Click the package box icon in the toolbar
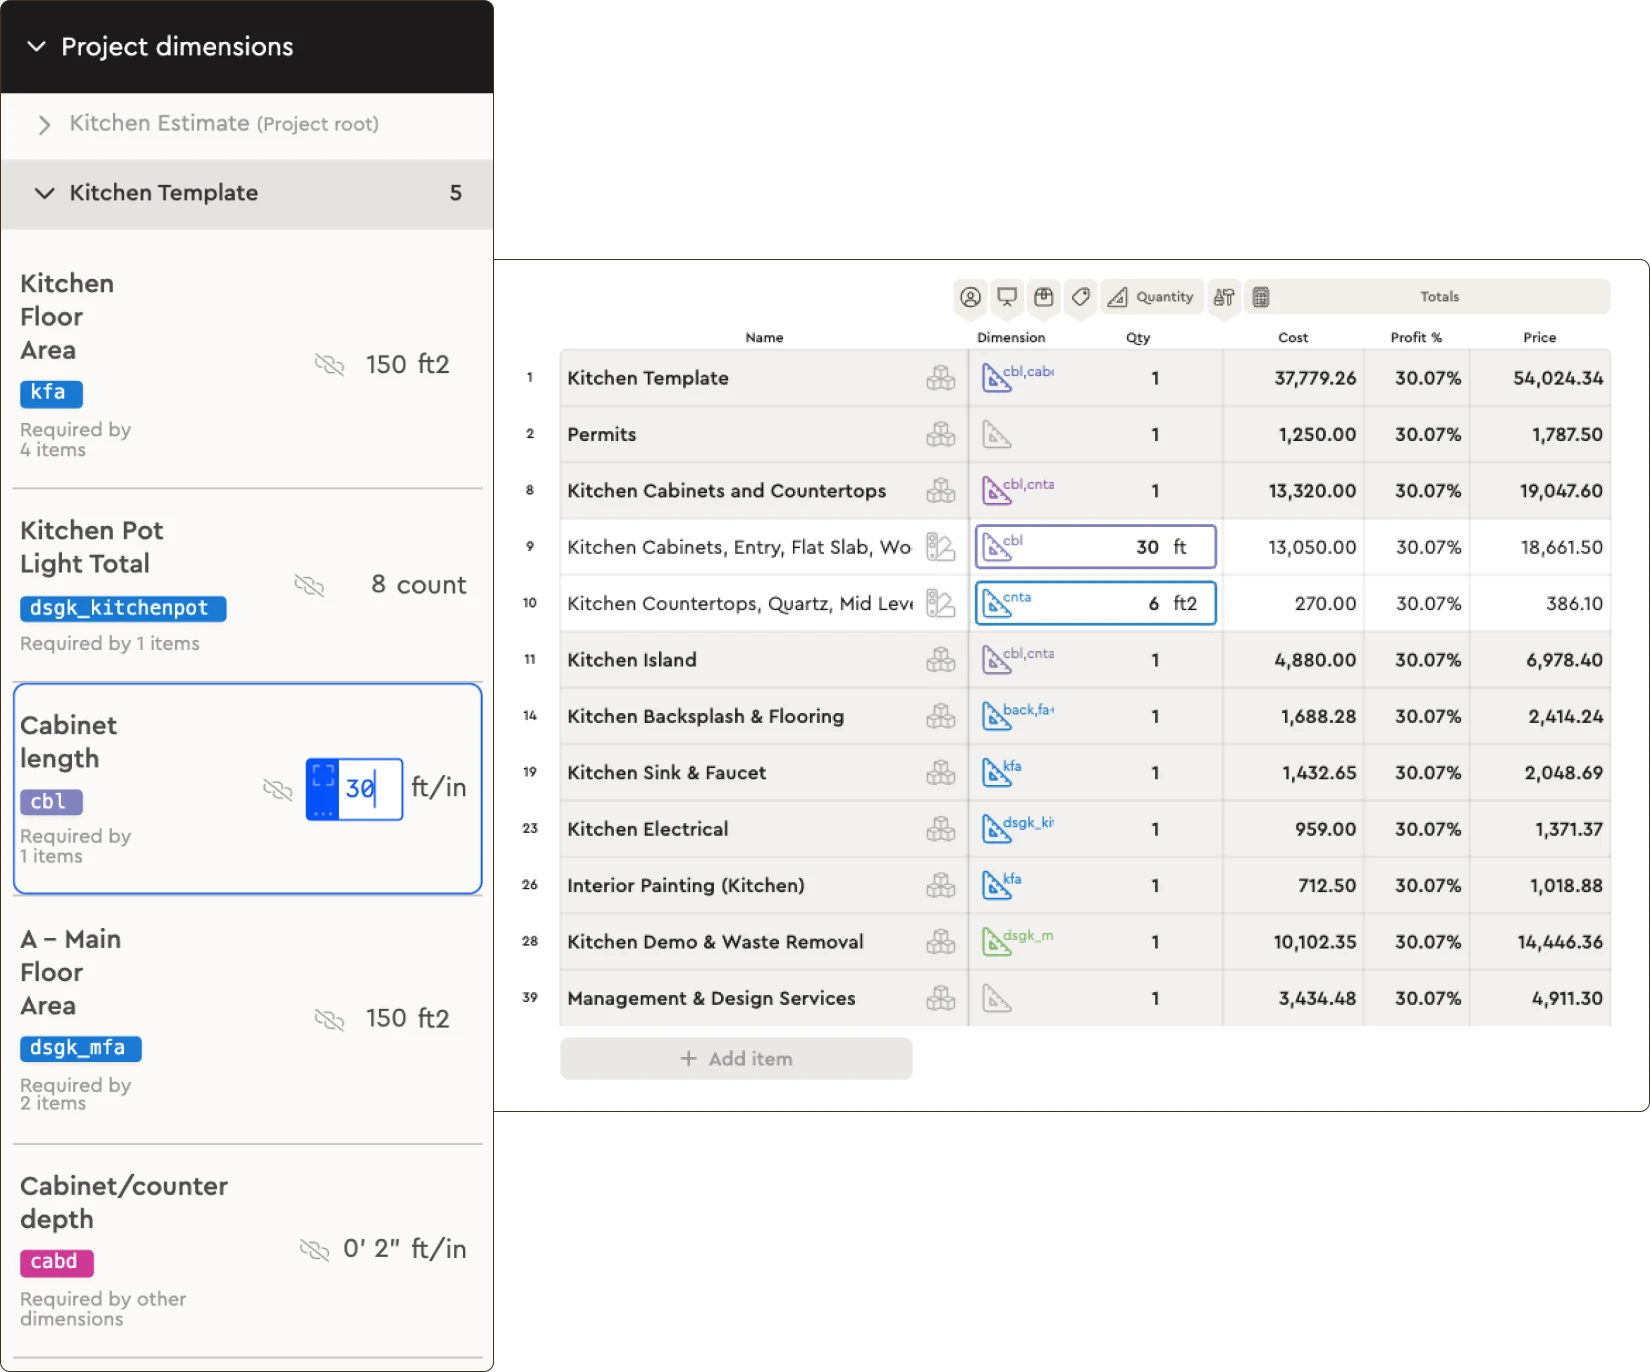1650x1372 pixels. pyautogui.click(x=1044, y=297)
